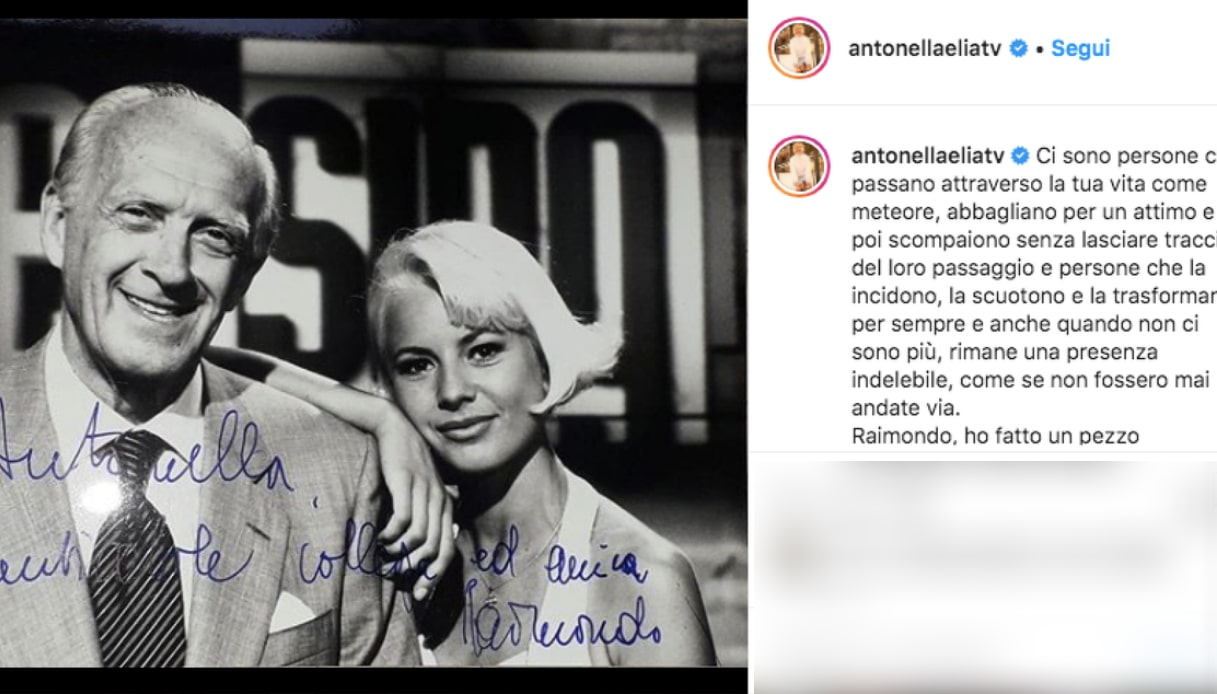Click the avatar next to the caption
This screenshot has width=1217, height=694.
point(799,166)
